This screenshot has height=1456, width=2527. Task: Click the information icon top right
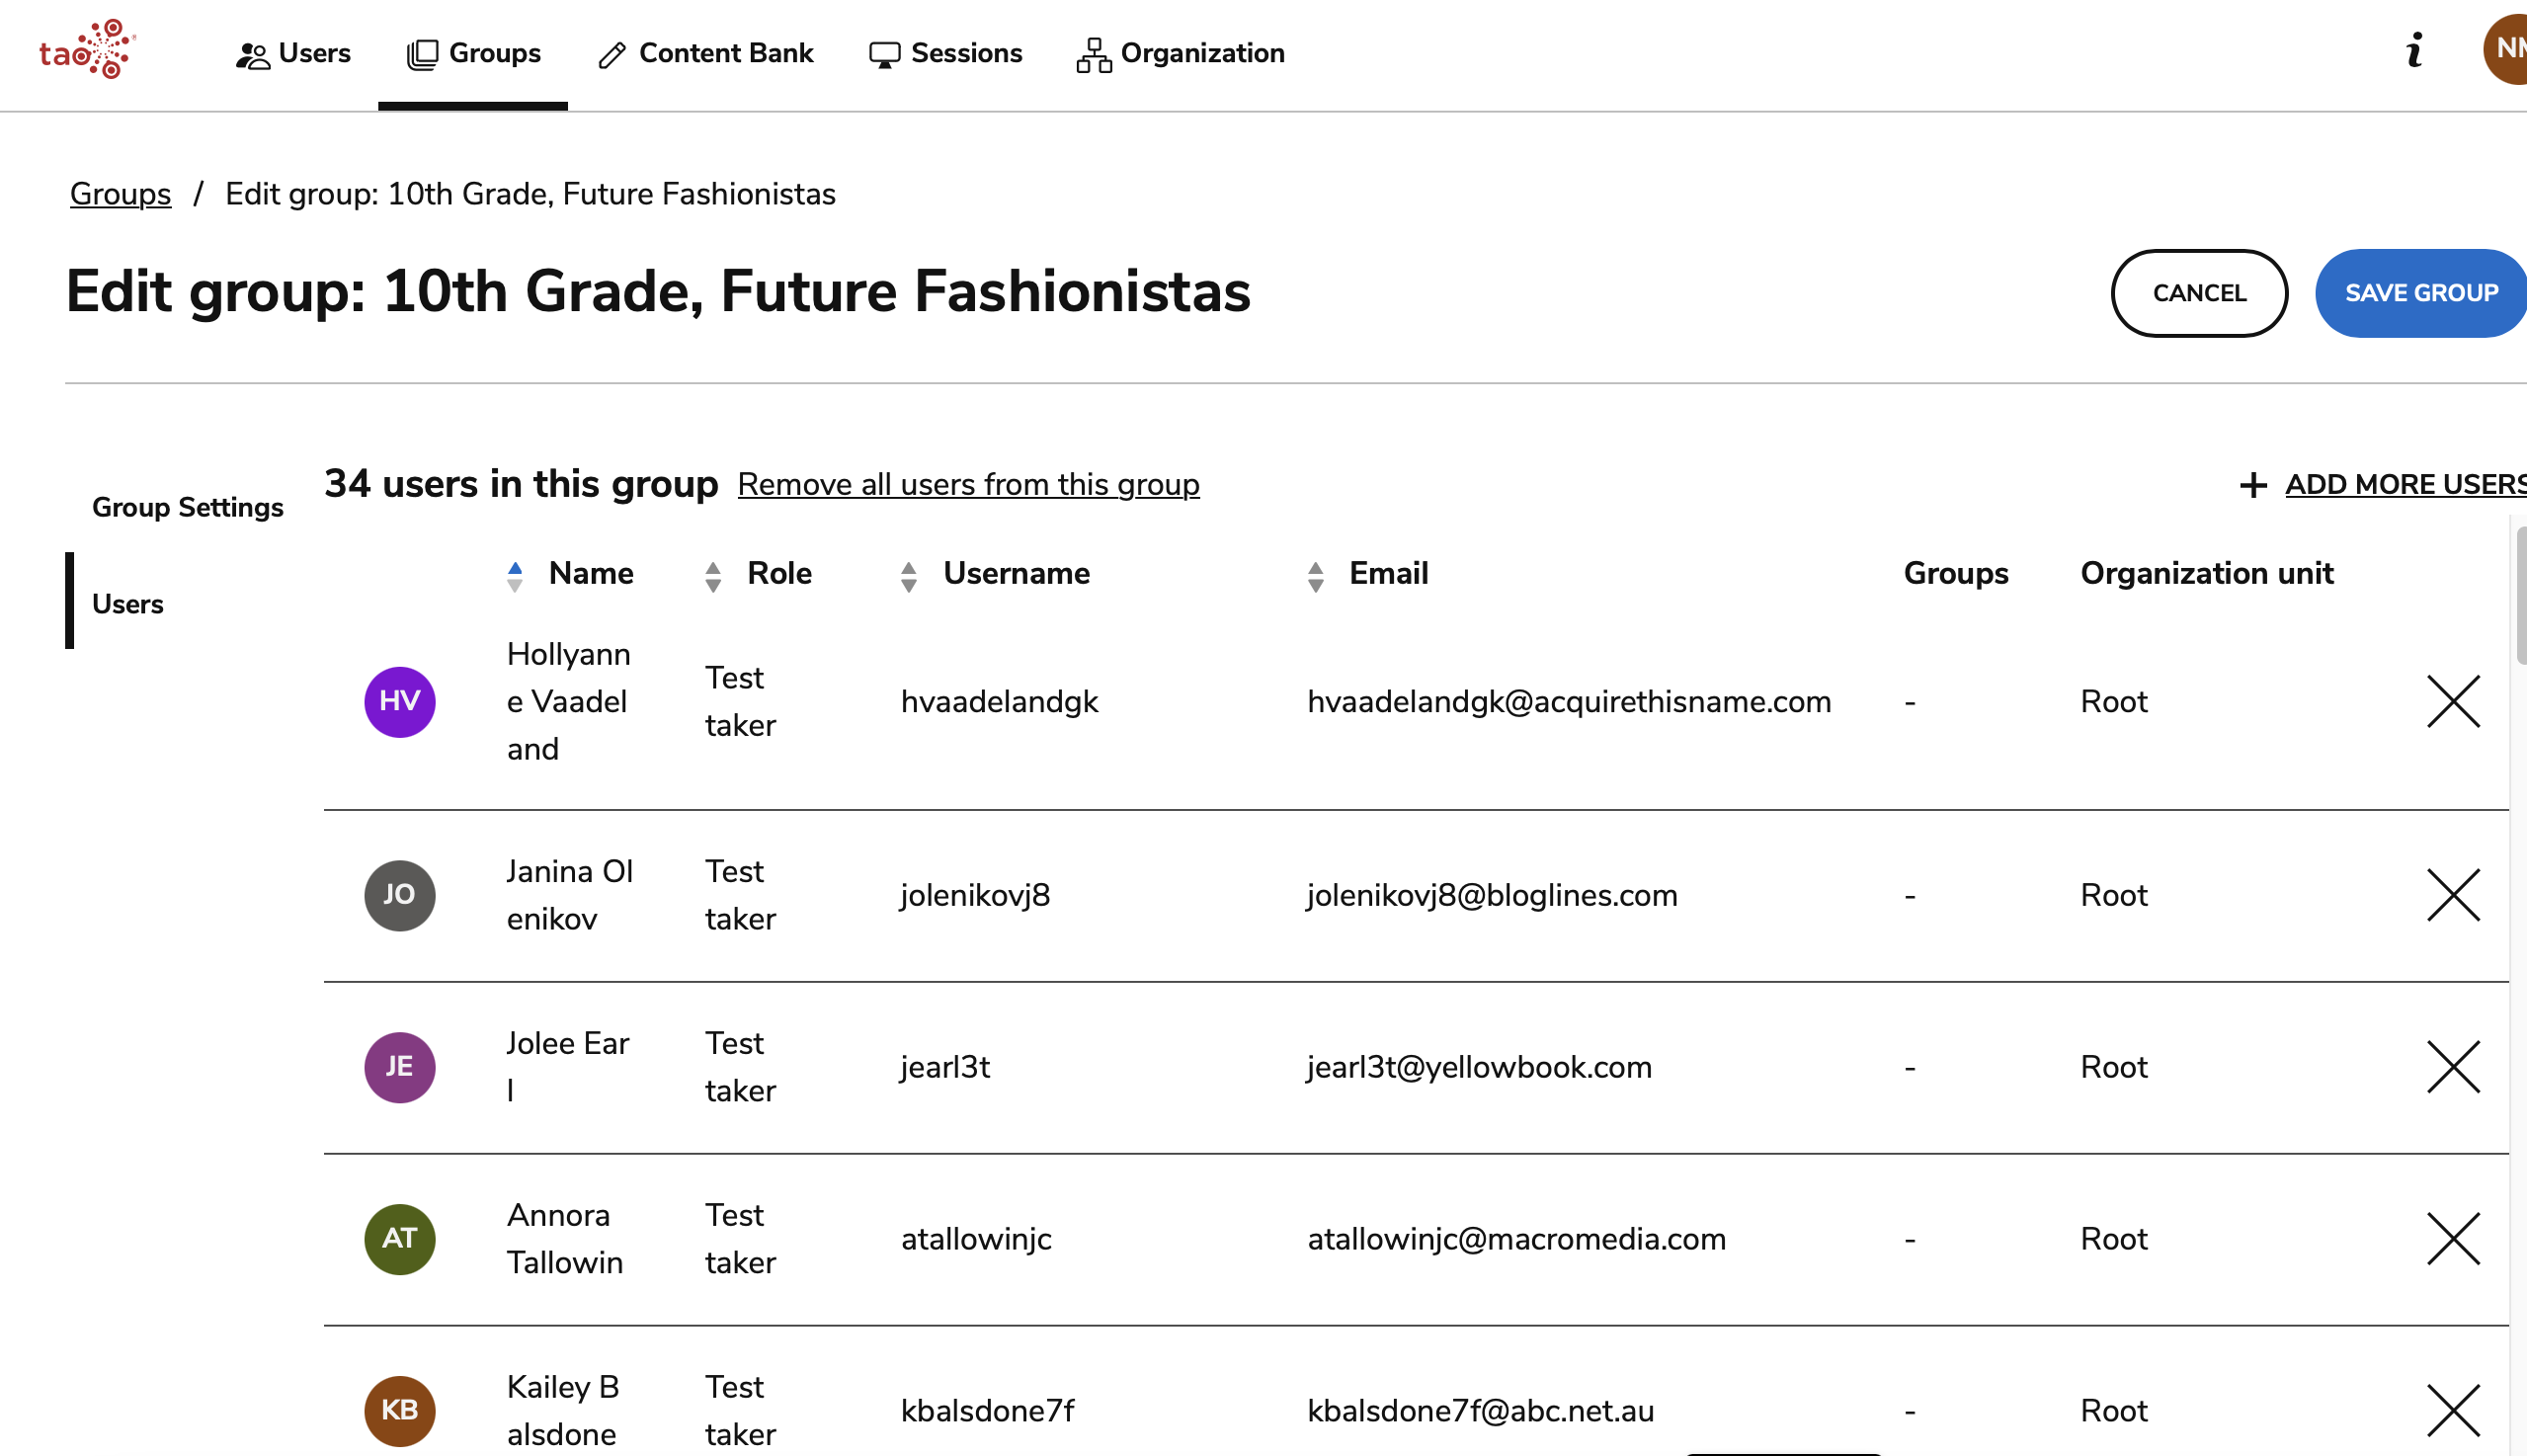(2414, 50)
